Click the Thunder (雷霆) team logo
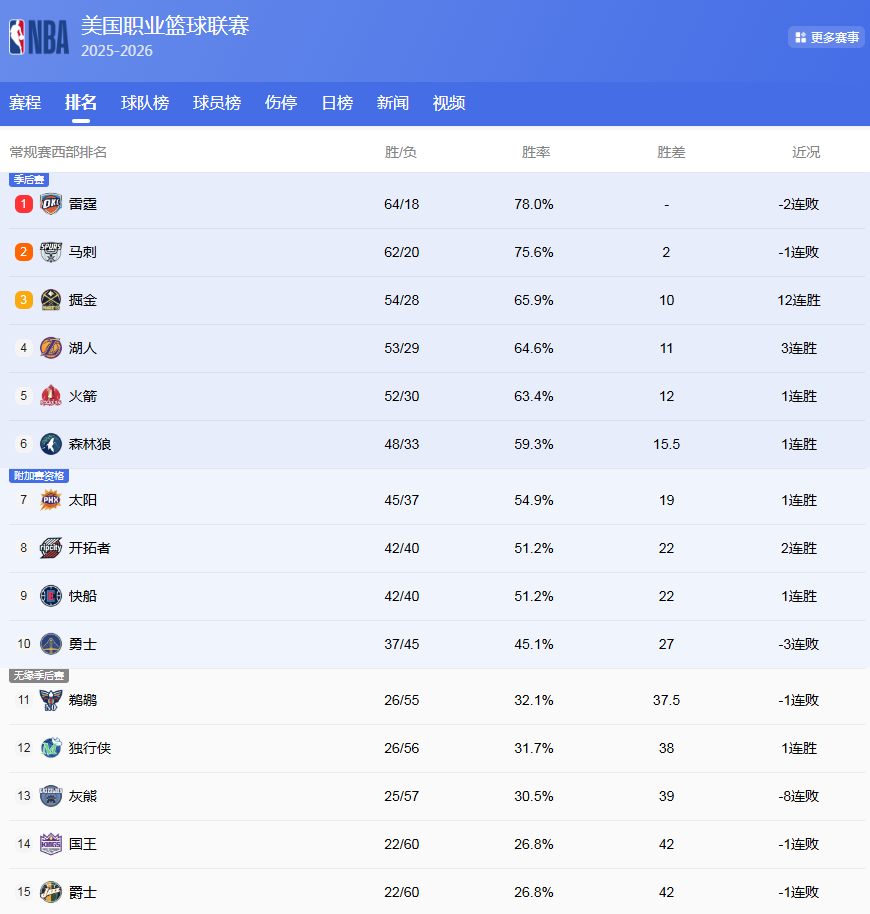The image size is (870, 914). click(x=51, y=204)
